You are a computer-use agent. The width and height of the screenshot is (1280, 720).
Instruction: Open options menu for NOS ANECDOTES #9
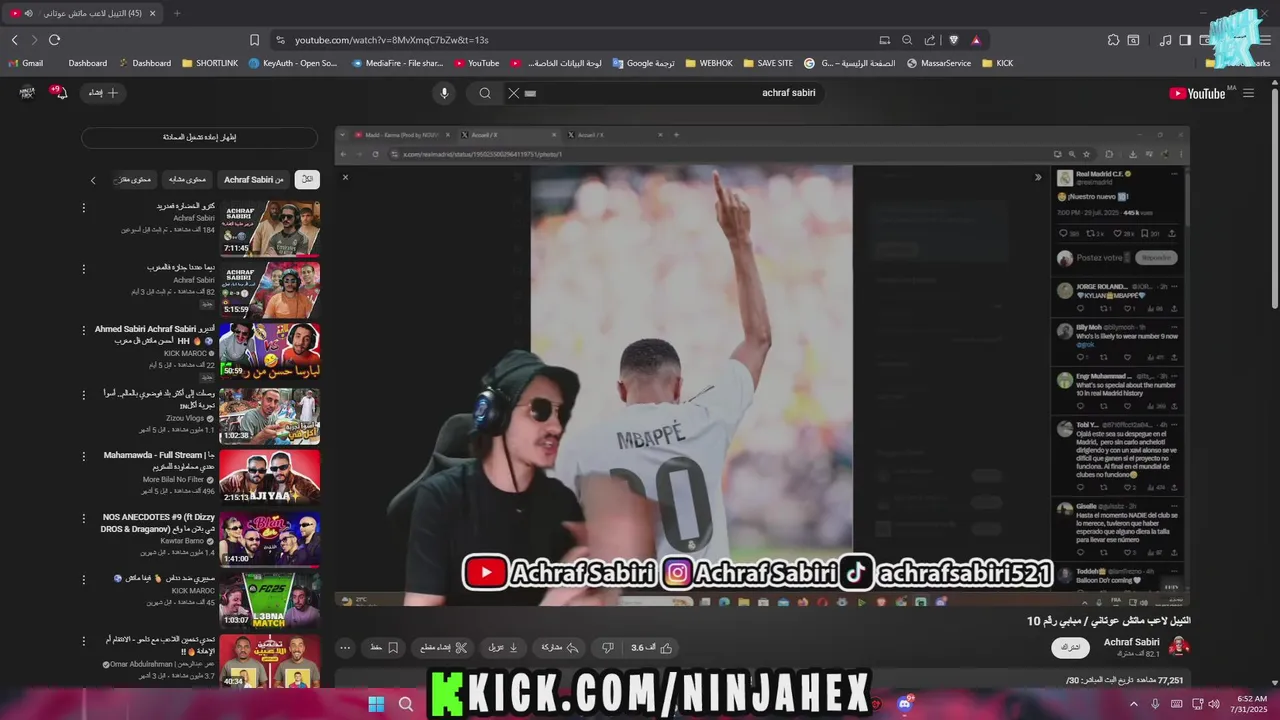coord(84,518)
